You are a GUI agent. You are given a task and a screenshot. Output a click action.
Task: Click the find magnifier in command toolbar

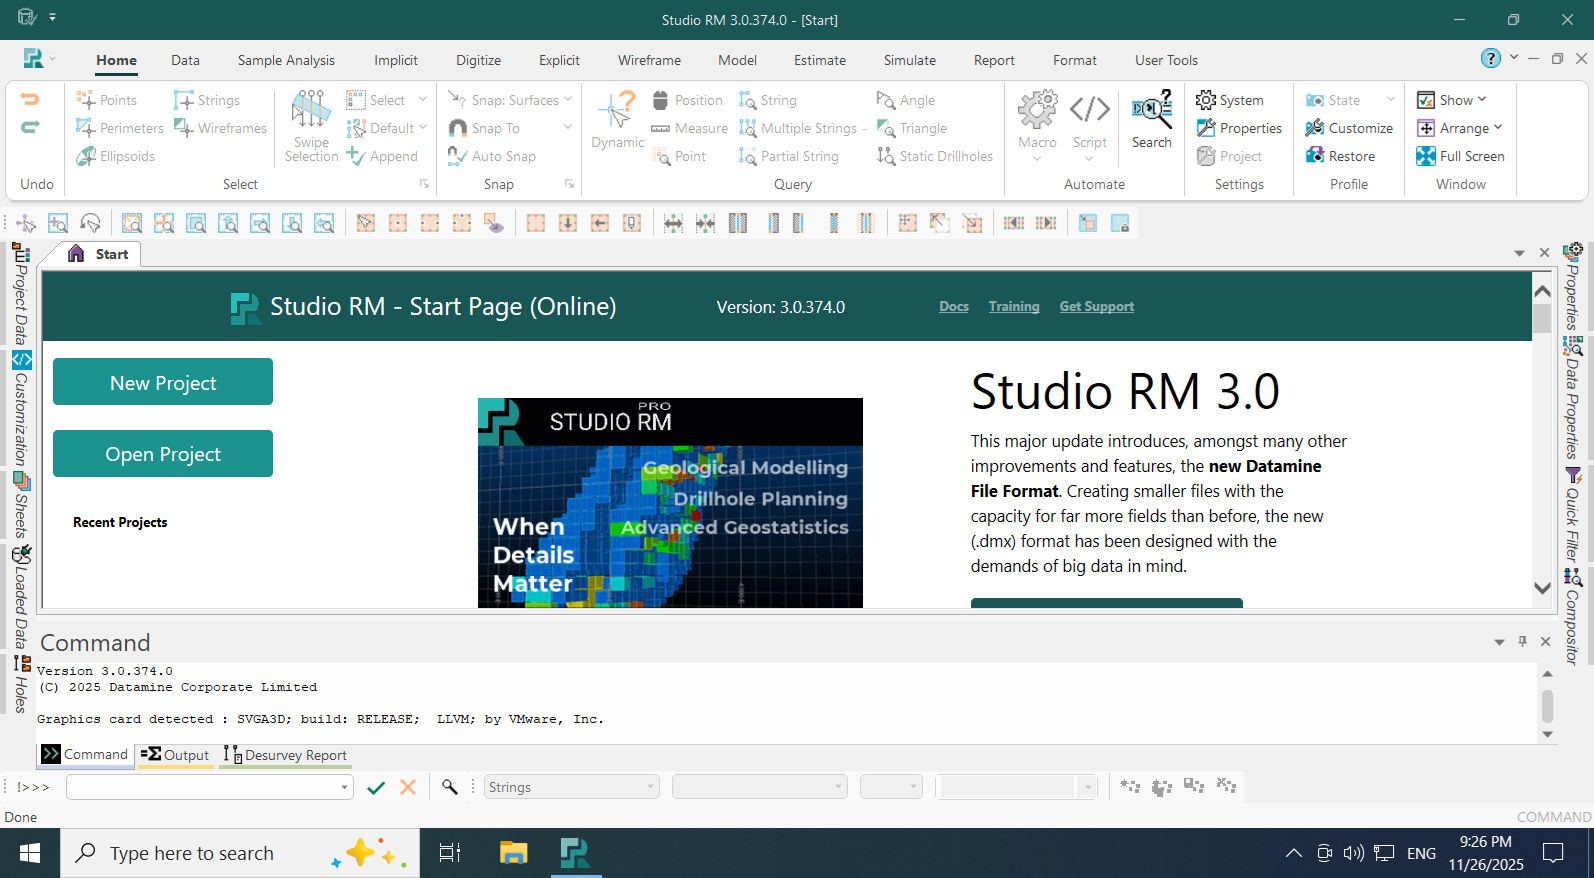point(450,787)
